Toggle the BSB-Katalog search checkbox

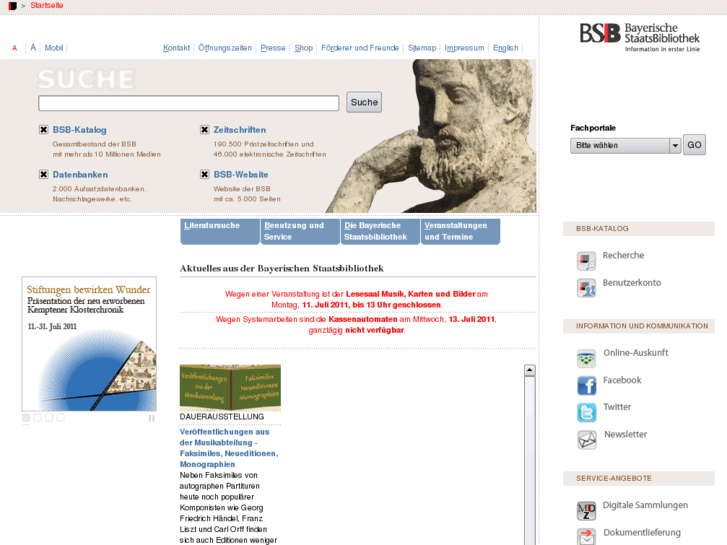[x=43, y=129]
